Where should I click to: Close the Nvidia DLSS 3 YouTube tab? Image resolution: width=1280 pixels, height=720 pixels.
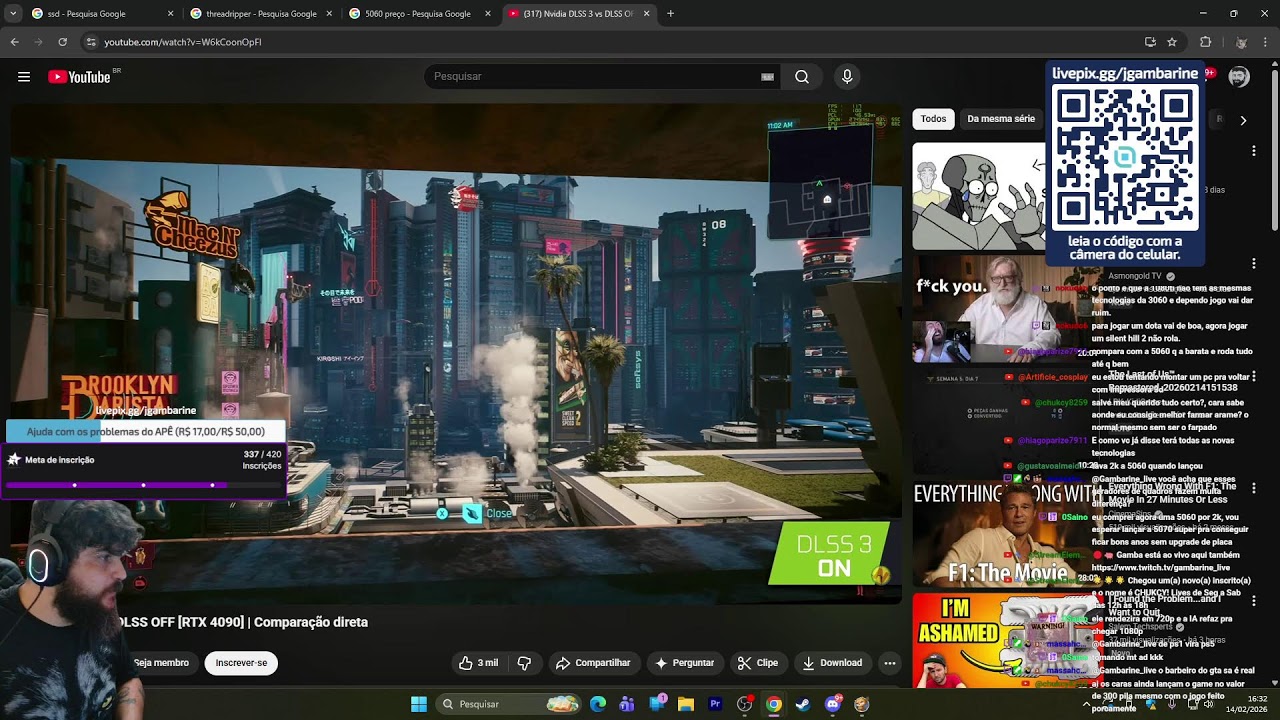pos(647,14)
